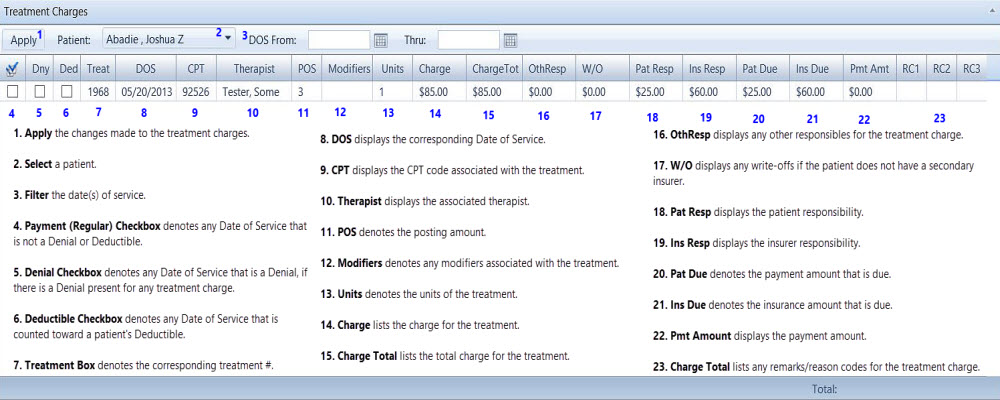Click the DOS From date field

tap(339, 40)
